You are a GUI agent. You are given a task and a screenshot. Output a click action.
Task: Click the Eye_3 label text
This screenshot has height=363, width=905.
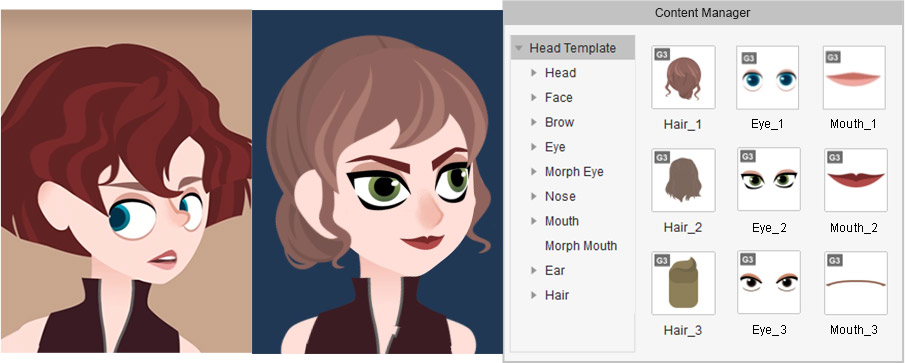point(769,330)
